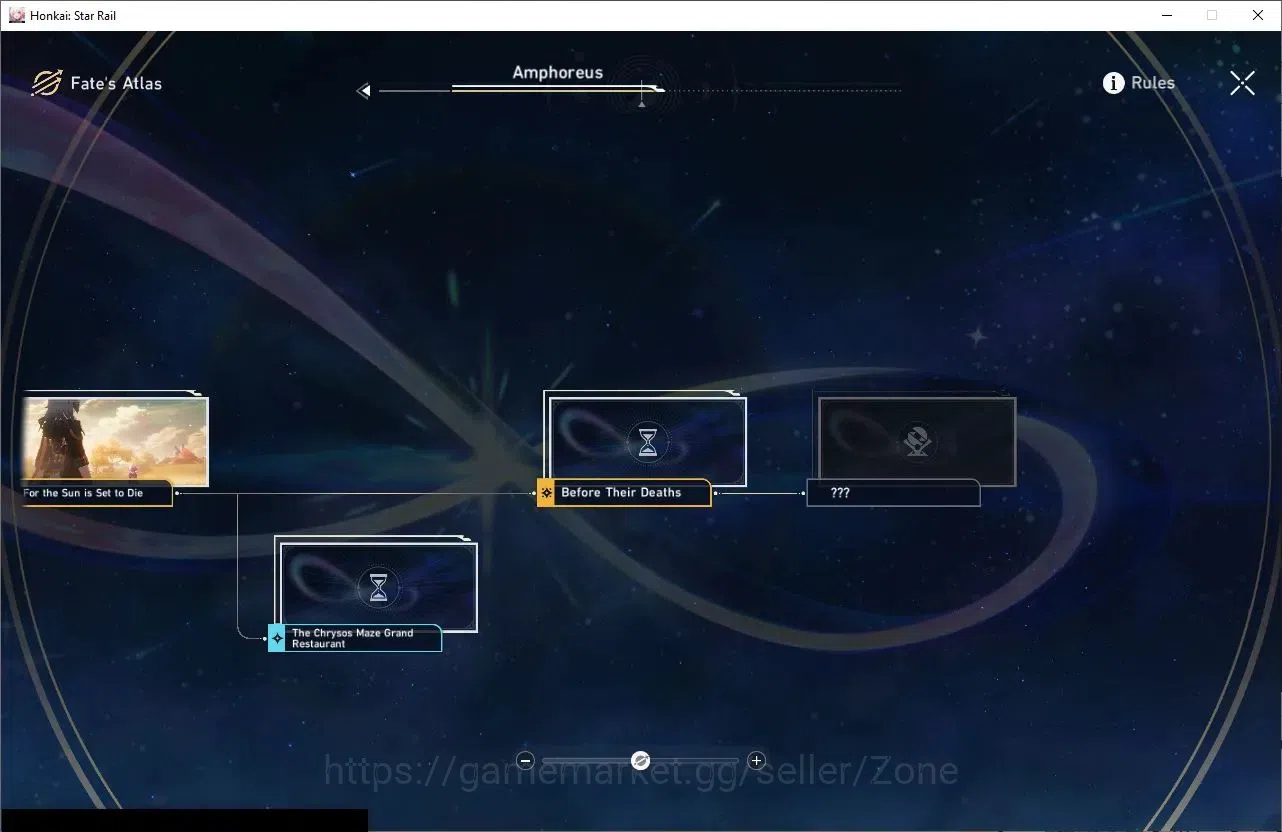Click the hourglass icon on Before Their Deaths
The image size is (1282, 832).
point(648,441)
